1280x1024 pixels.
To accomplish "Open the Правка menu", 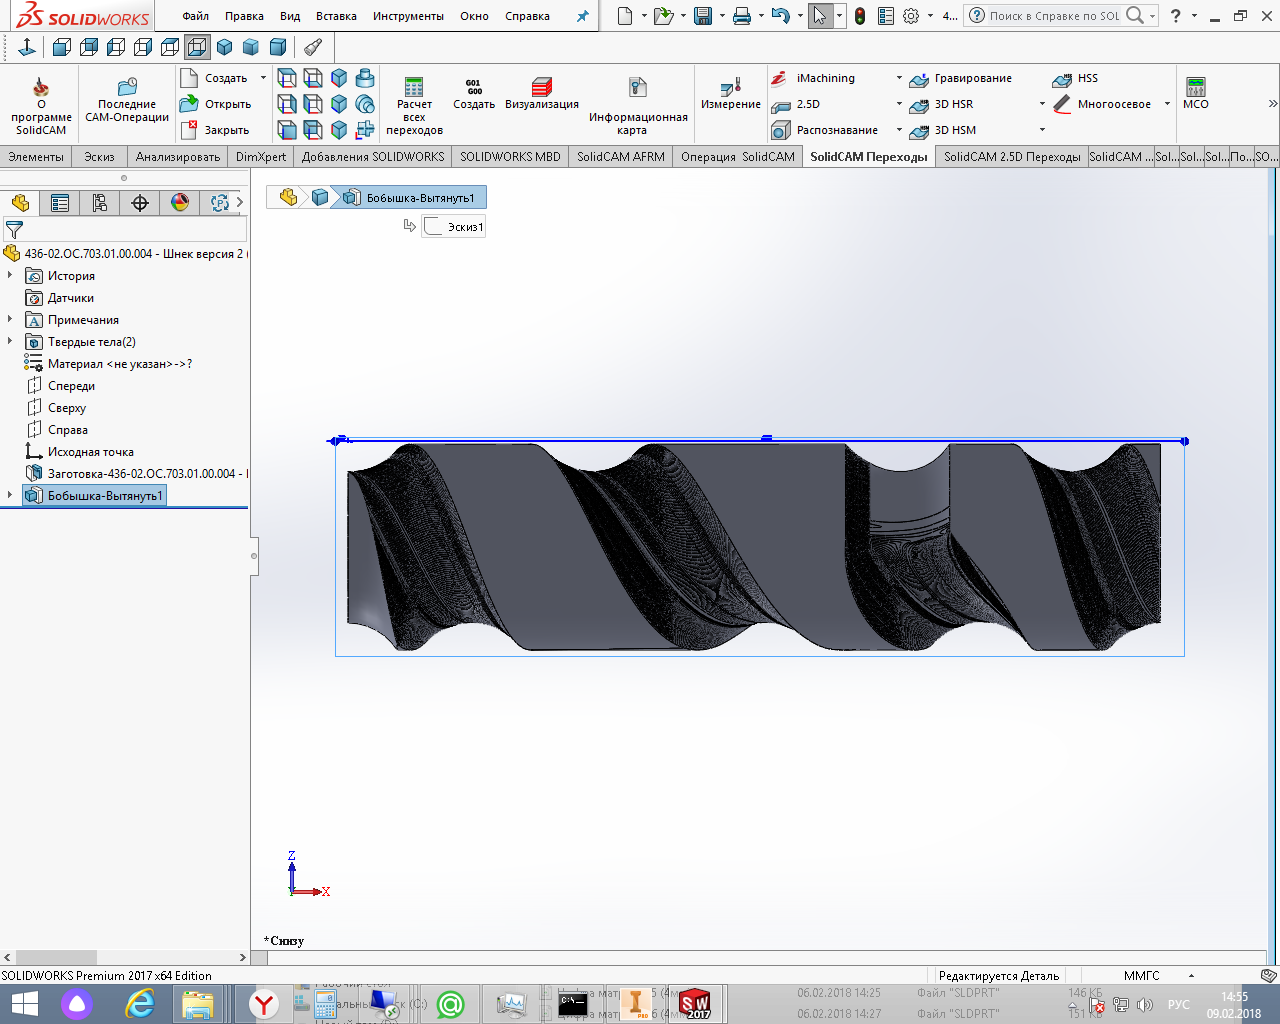I will (244, 16).
